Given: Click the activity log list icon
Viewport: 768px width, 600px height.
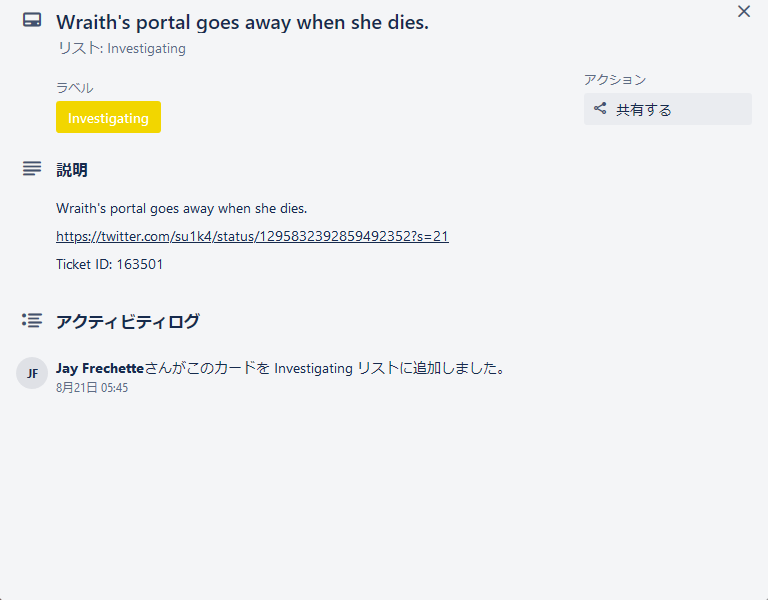Looking at the screenshot, I should pos(32,321).
